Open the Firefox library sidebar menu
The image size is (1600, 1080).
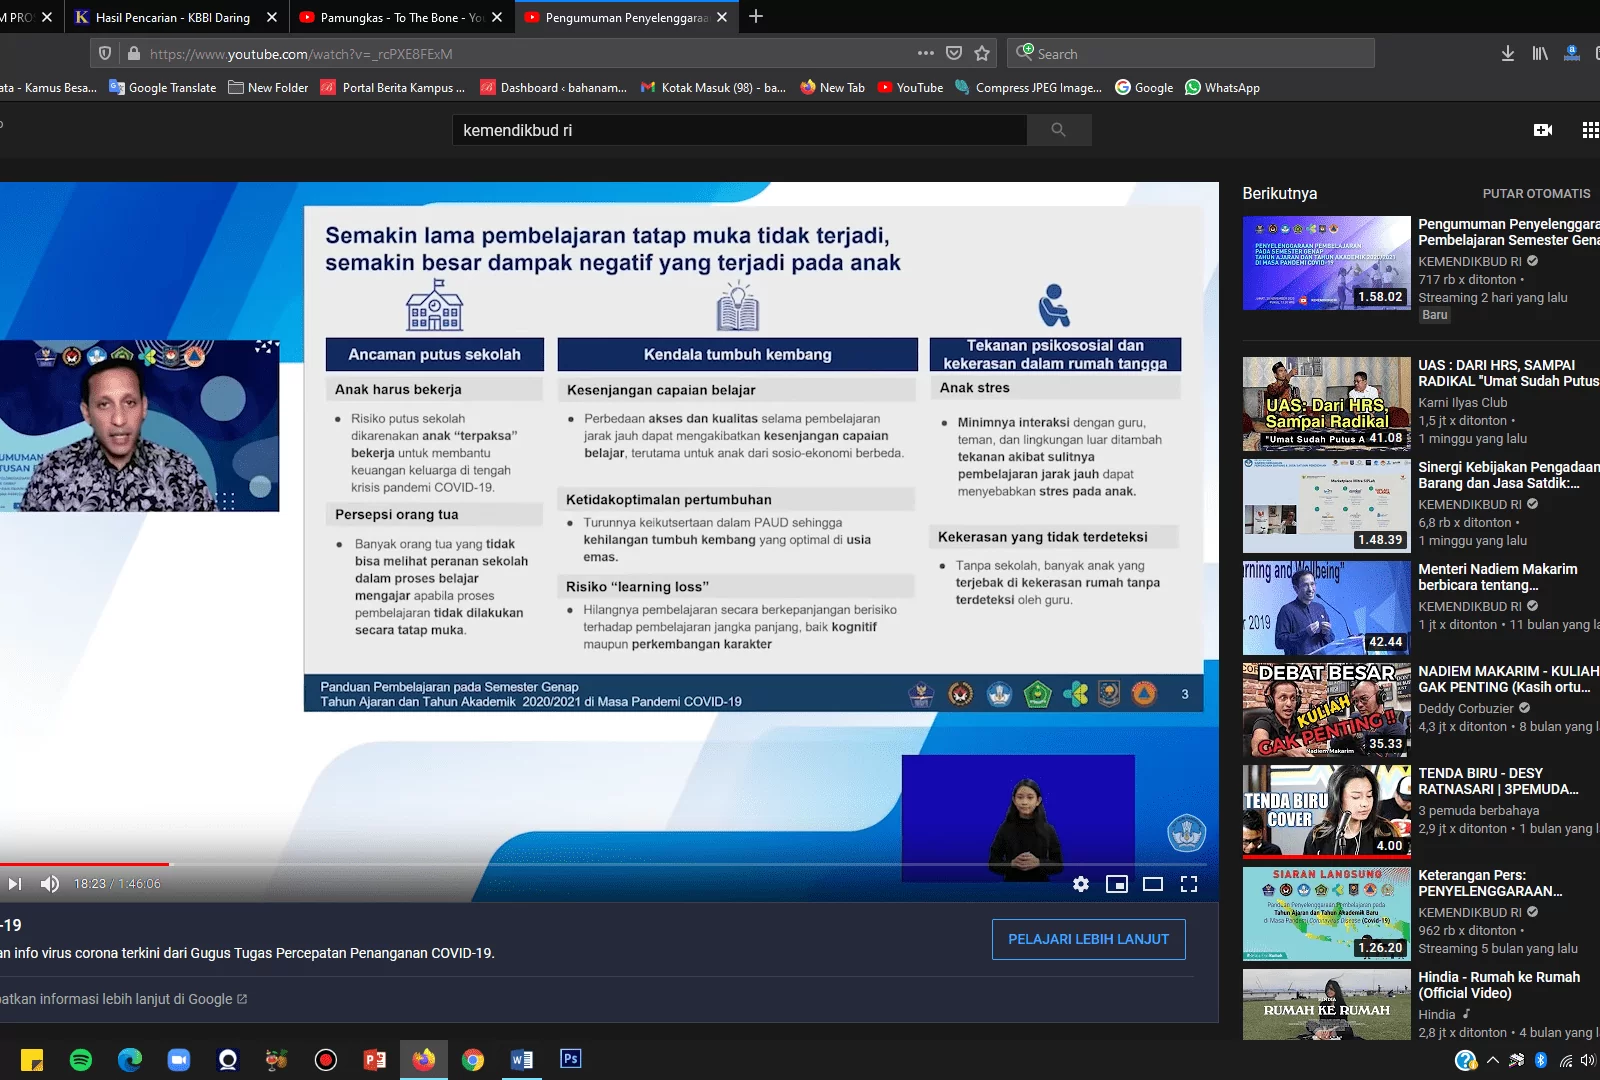(1540, 54)
